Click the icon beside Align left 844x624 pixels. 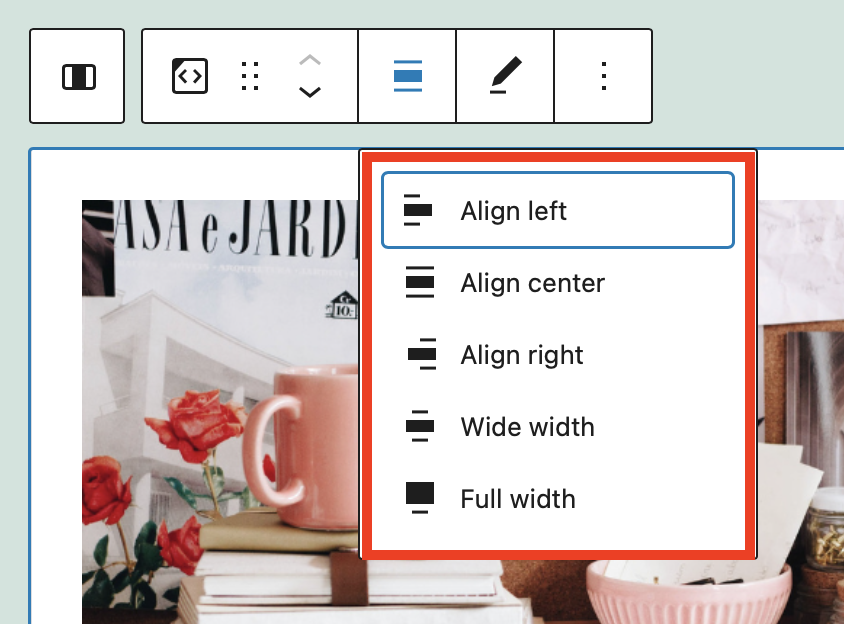[418, 211]
